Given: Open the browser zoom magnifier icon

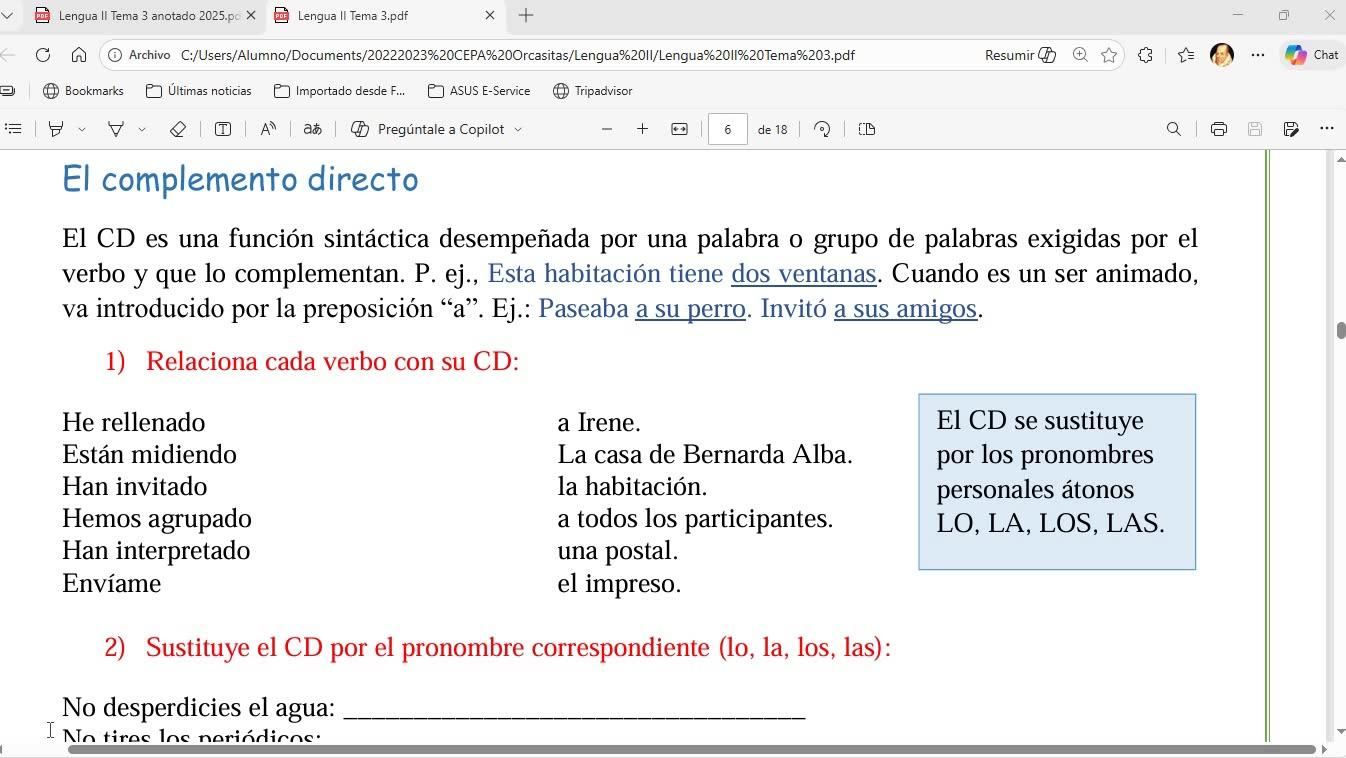Looking at the screenshot, I should [1080, 55].
